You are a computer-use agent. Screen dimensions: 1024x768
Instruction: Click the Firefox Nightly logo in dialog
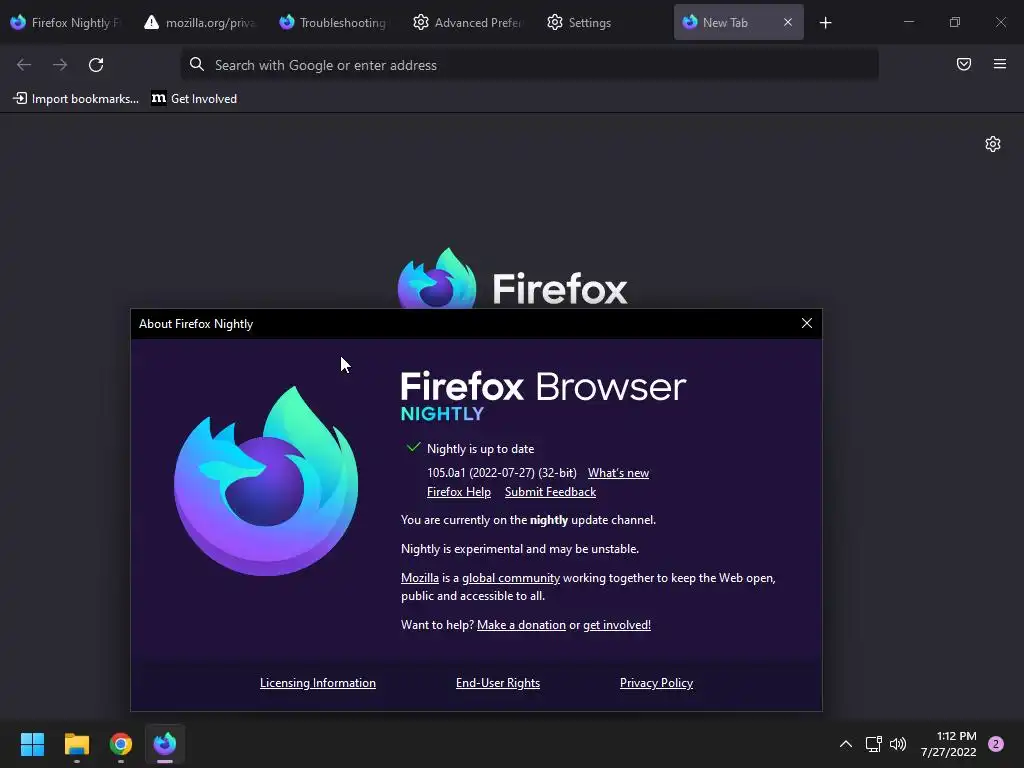pos(266,481)
